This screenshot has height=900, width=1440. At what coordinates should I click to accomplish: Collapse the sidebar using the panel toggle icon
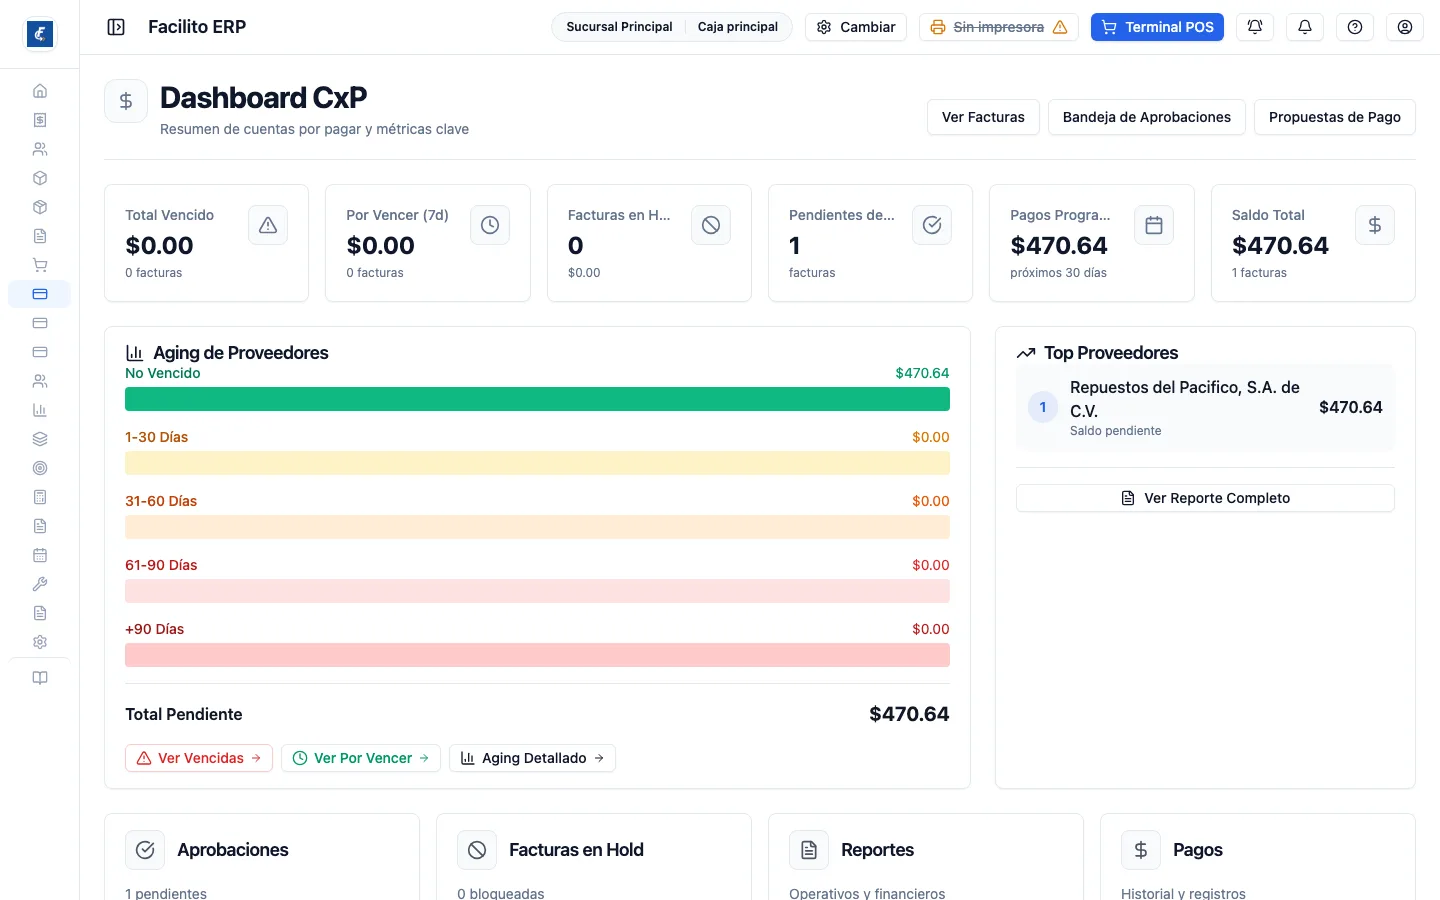pyautogui.click(x=116, y=27)
